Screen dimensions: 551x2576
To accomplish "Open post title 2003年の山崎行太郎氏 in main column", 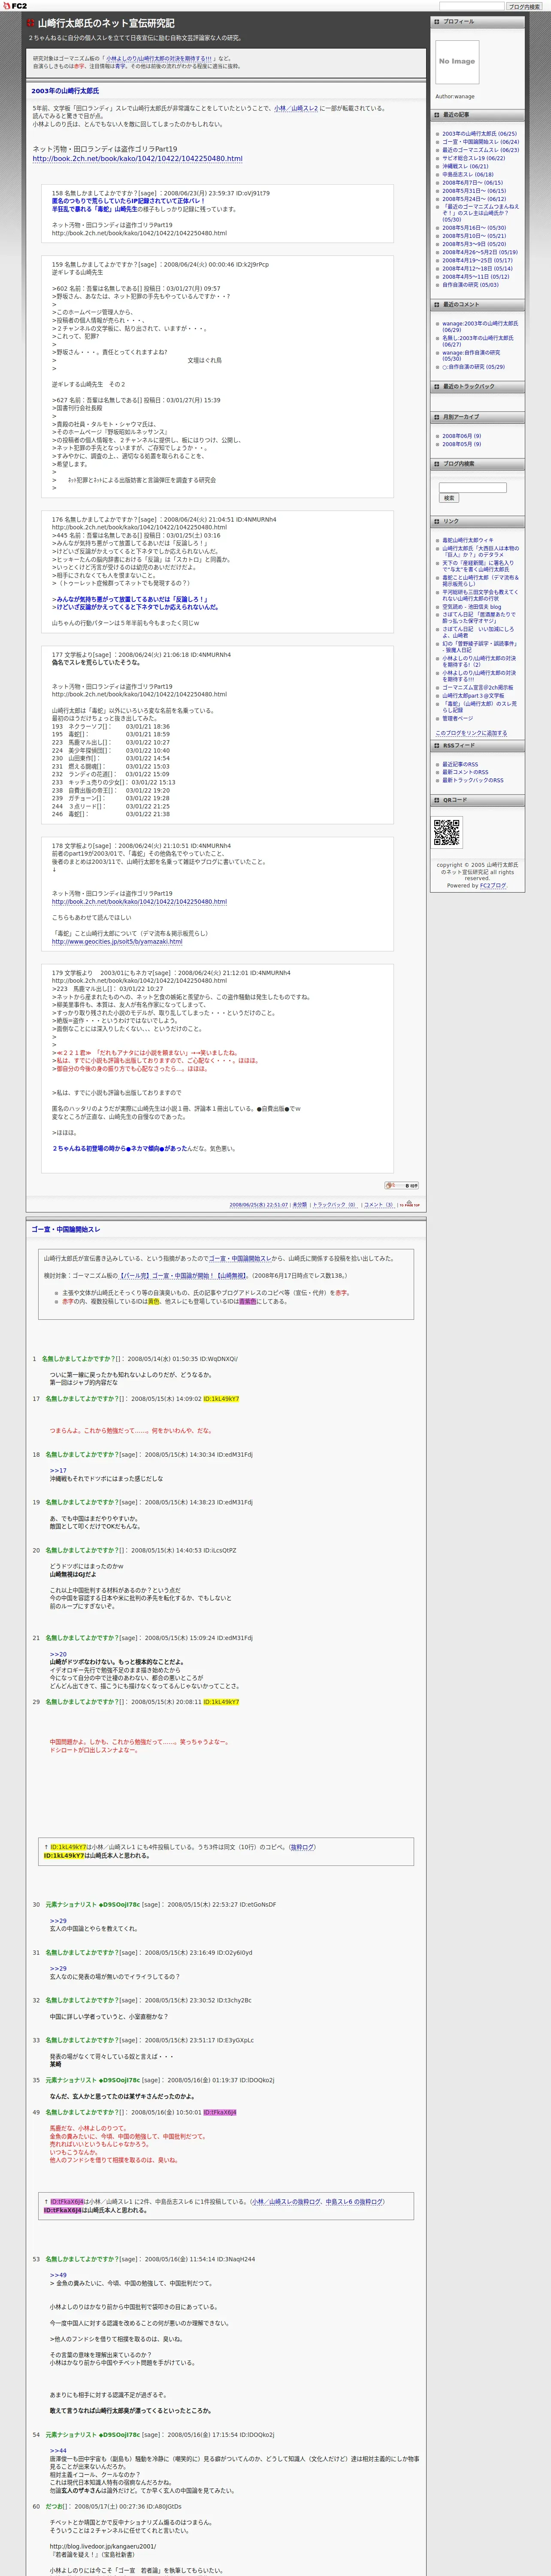I will tap(65, 91).
